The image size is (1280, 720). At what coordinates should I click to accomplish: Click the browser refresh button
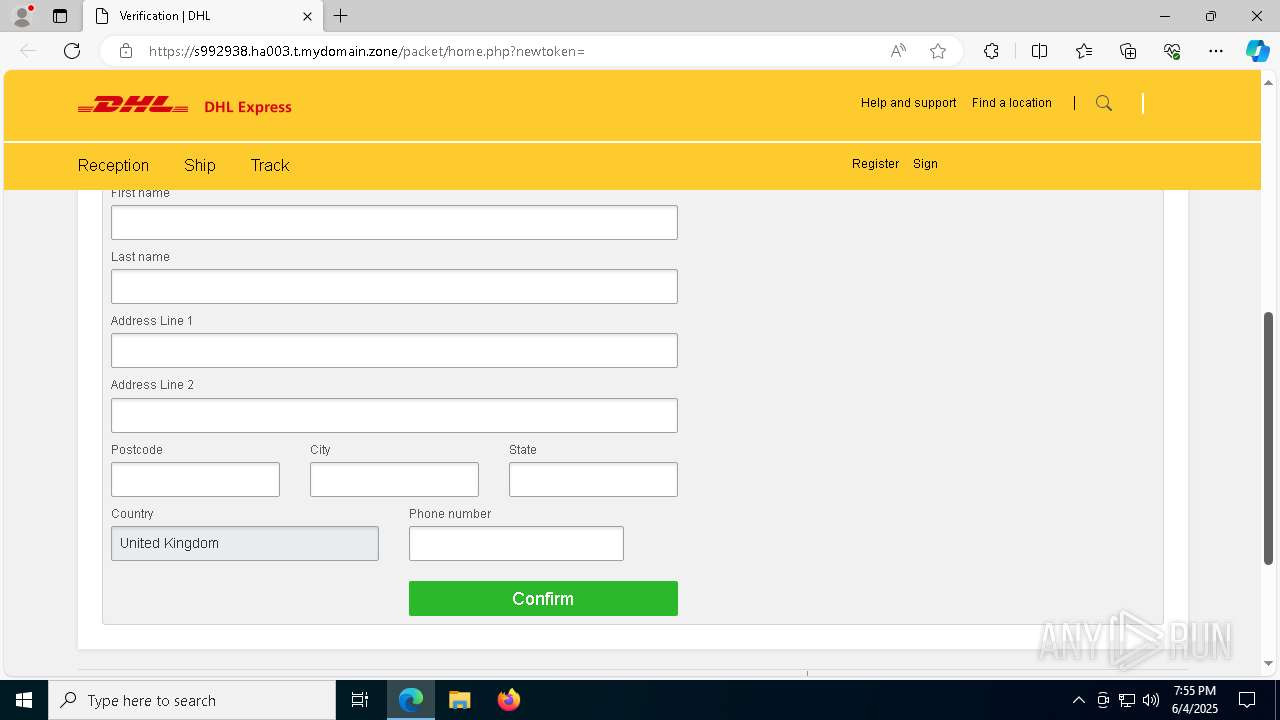[x=72, y=51]
